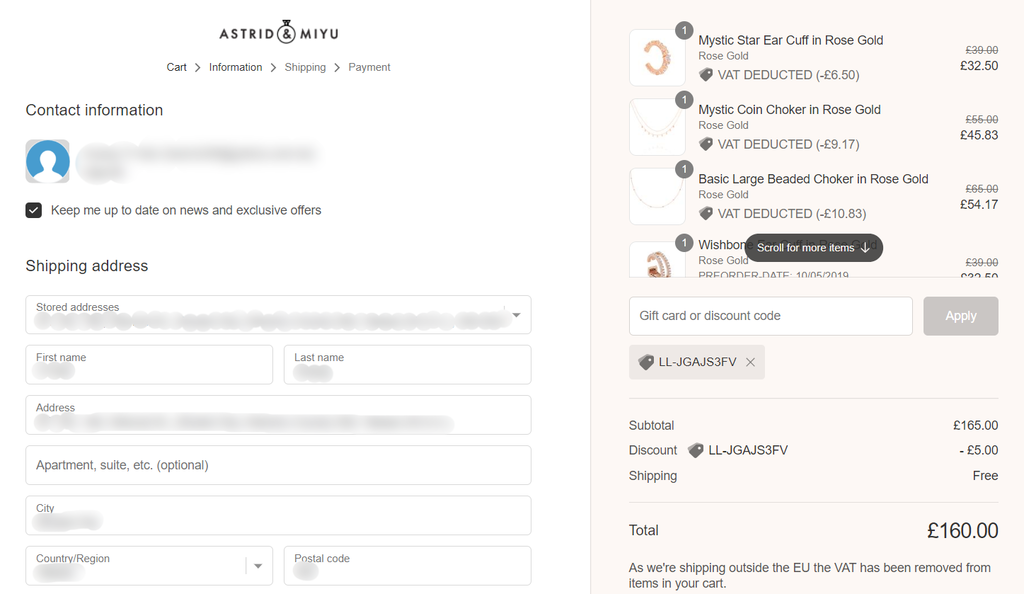Click Basic Large Beaded Choker in Rose Gold title
Image resolution: width=1024 pixels, height=594 pixels.
pos(813,179)
